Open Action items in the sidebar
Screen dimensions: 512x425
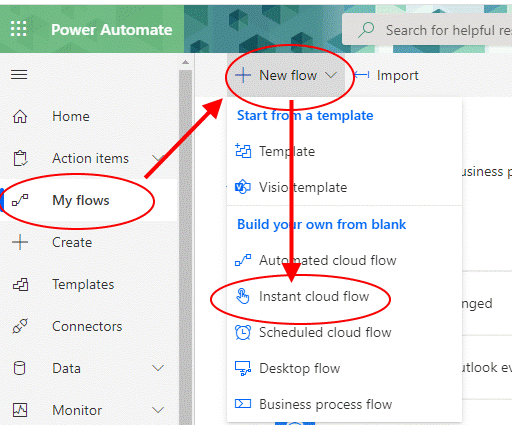(x=90, y=158)
